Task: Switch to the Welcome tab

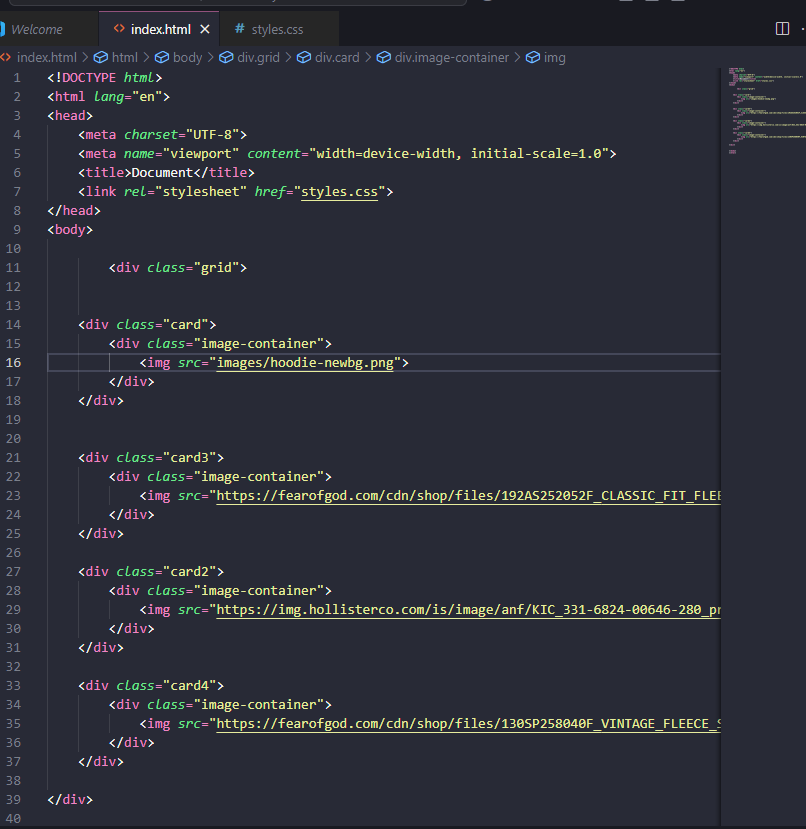Action: pyautogui.click(x=37, y=29)
